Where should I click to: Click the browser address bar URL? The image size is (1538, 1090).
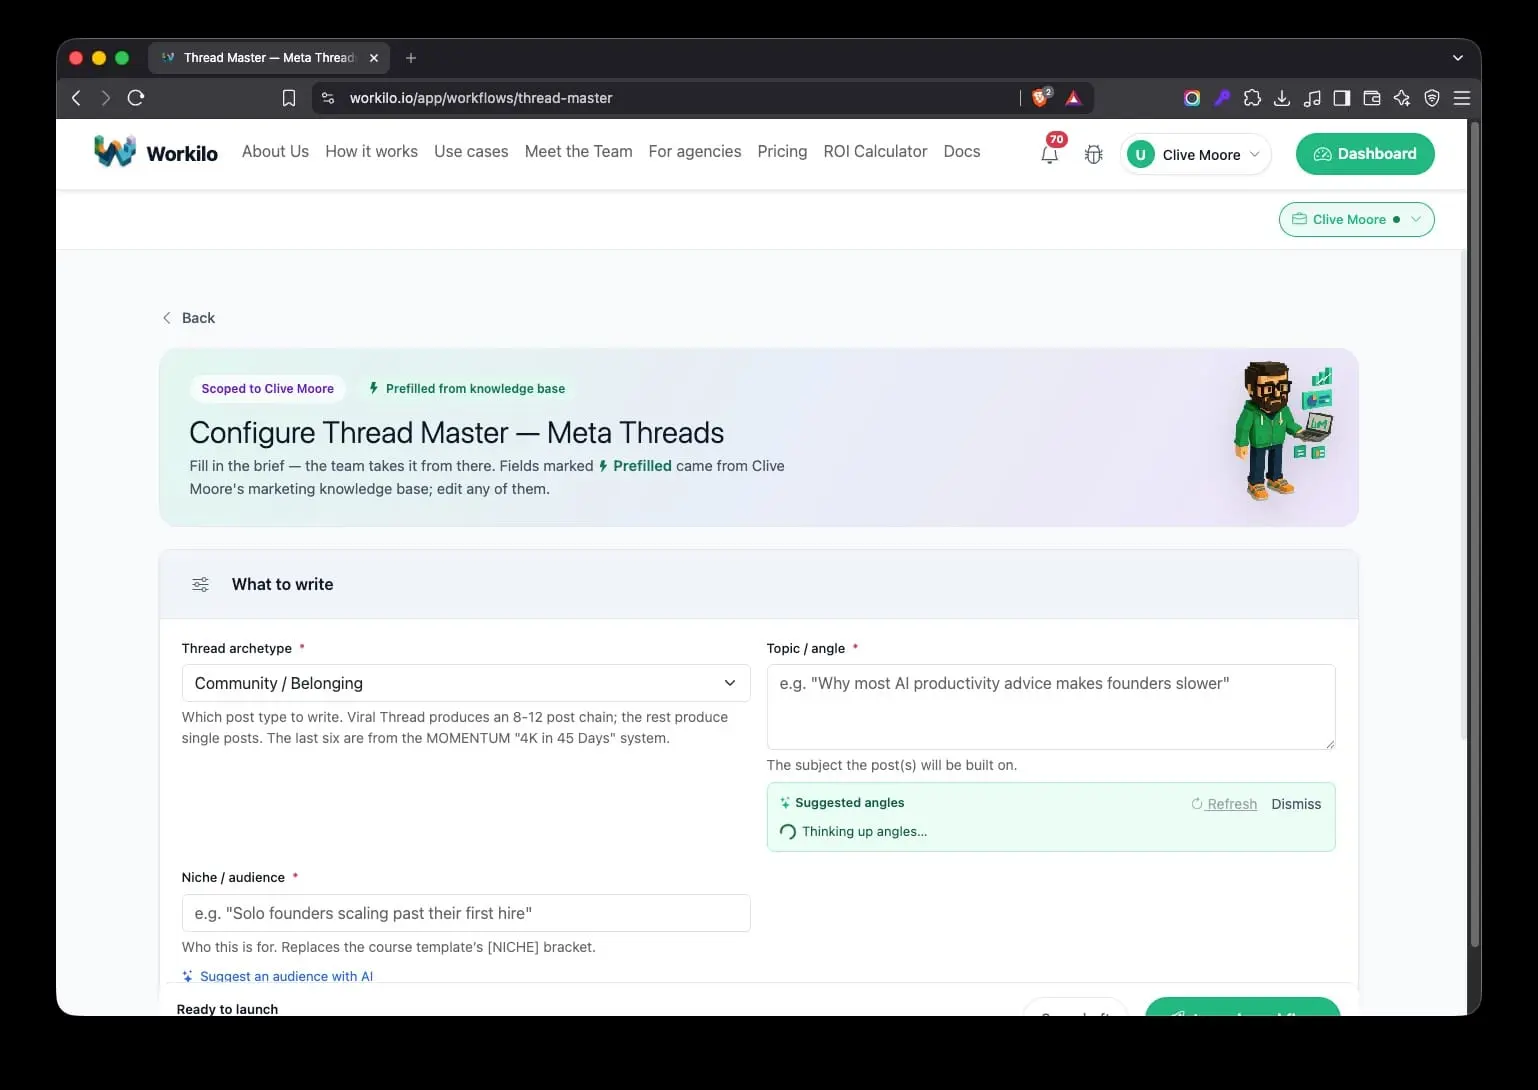pyautogui.click(x=481, y=98)
